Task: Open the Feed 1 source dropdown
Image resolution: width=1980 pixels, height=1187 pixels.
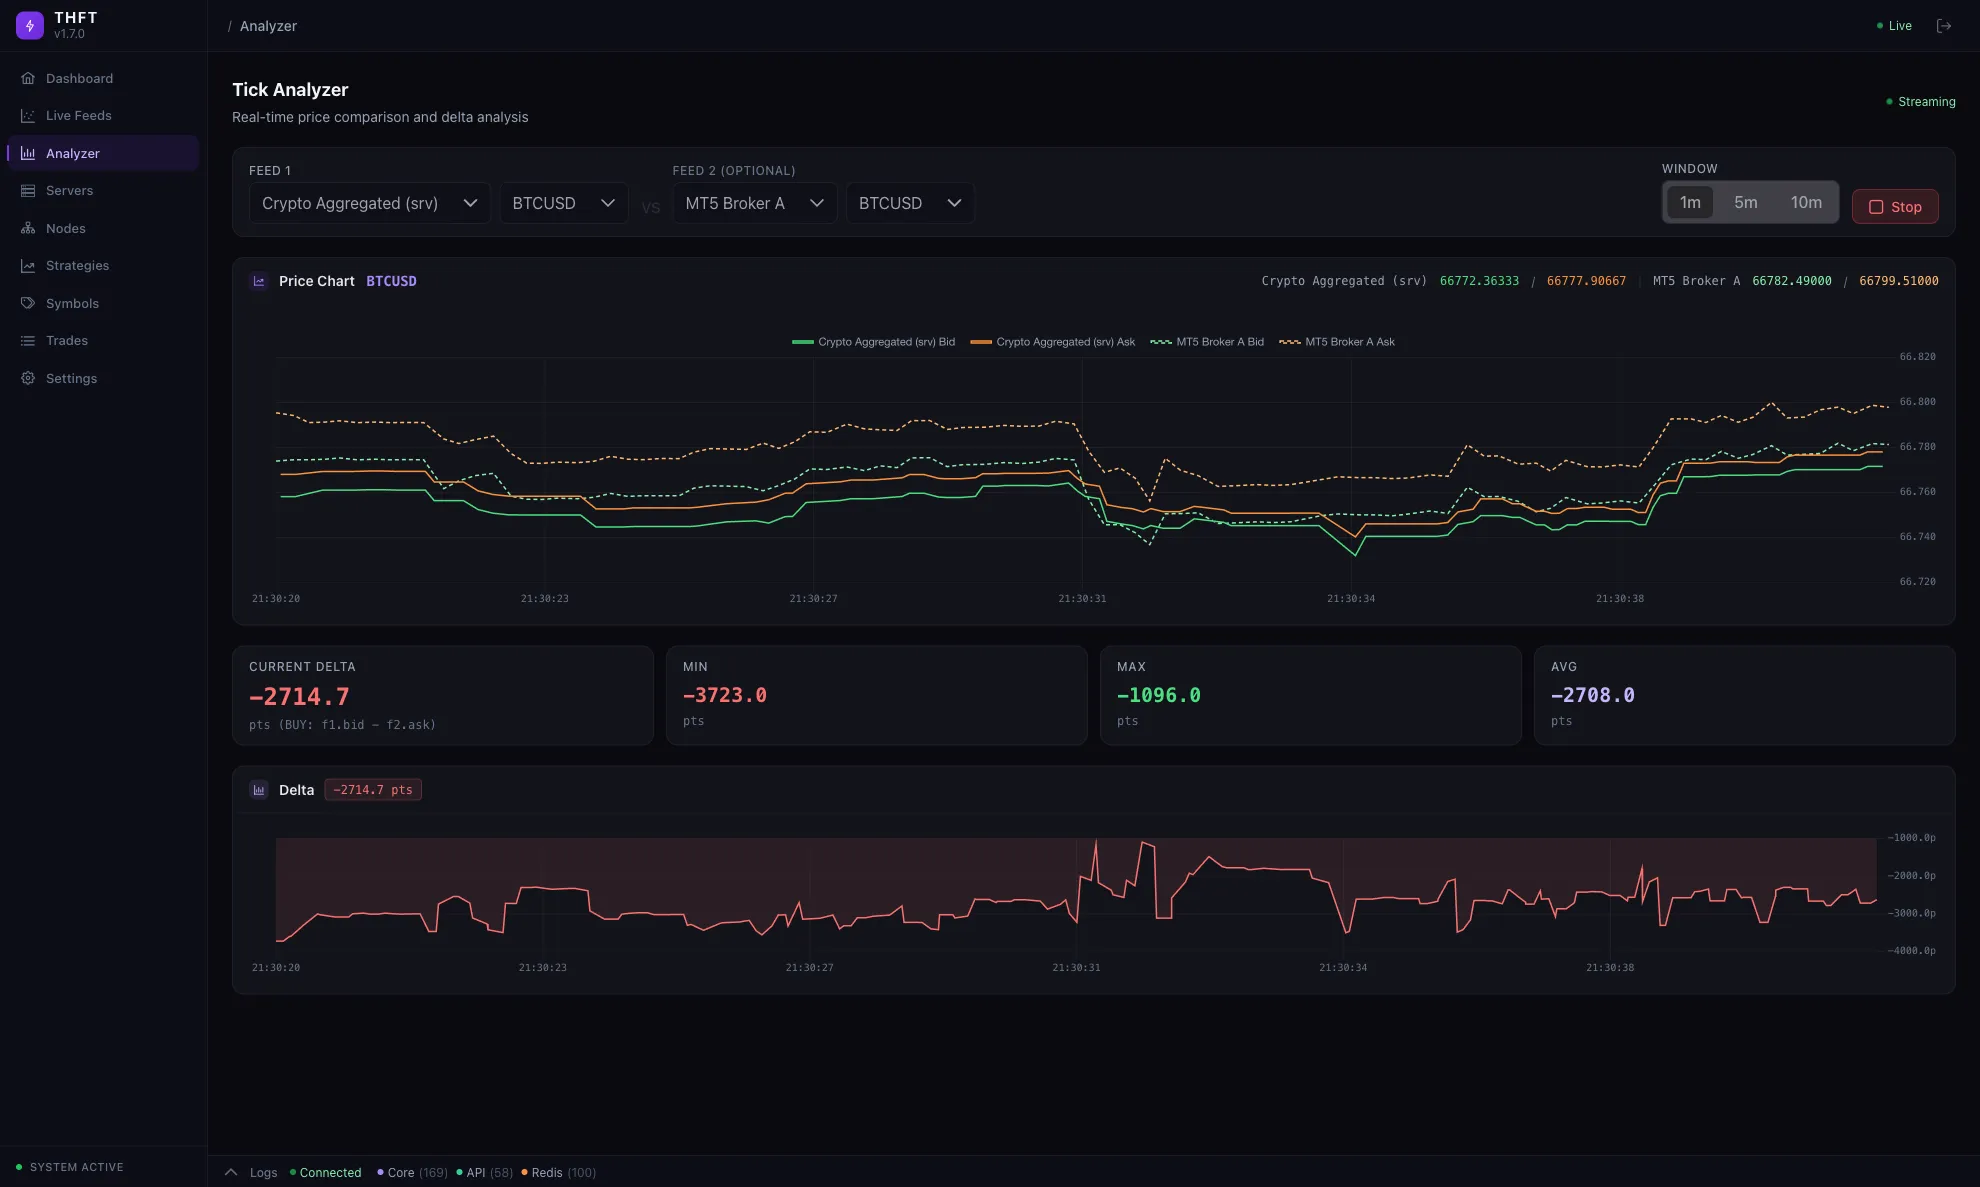Action: point(369,203)
